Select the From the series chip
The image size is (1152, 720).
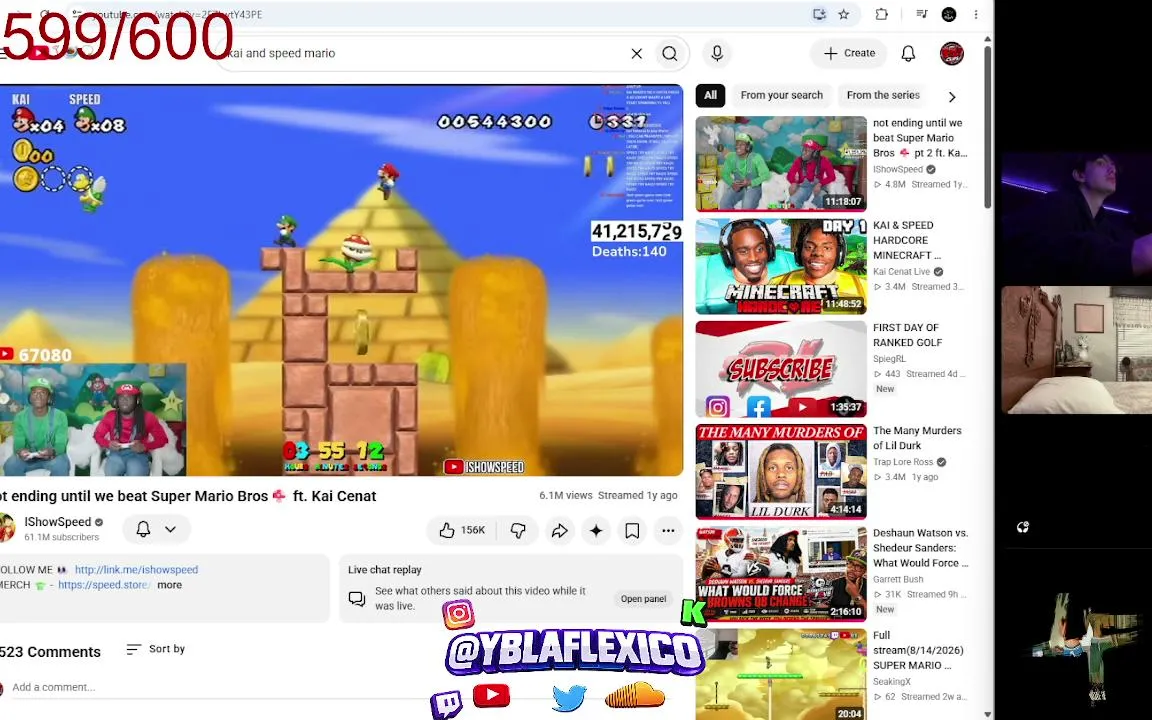(x=882, y=95)
